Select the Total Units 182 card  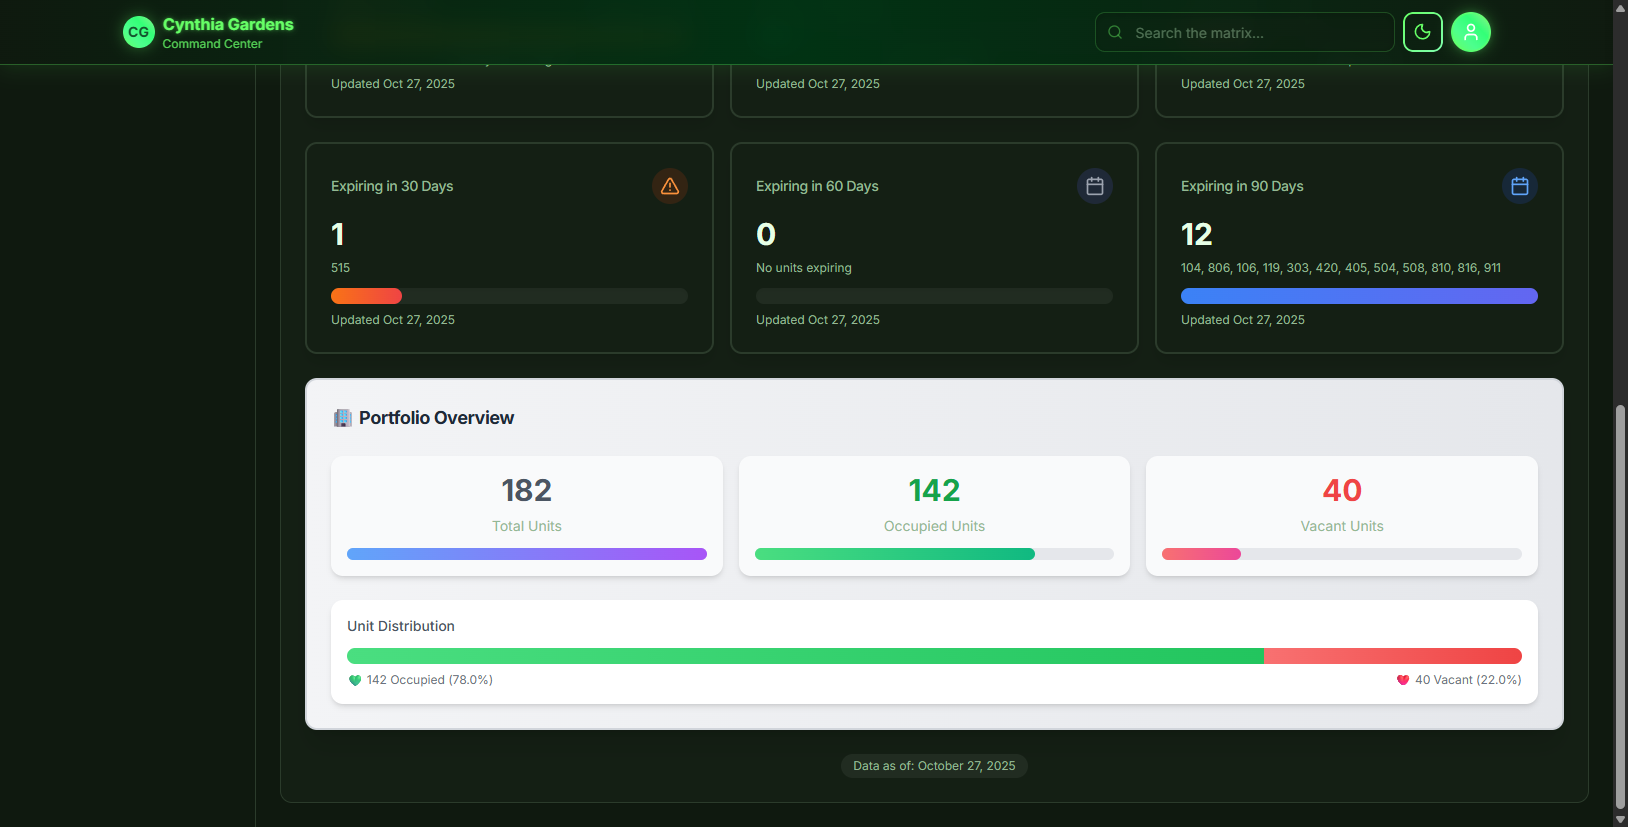pyautogui.click(x=527, y=515)
